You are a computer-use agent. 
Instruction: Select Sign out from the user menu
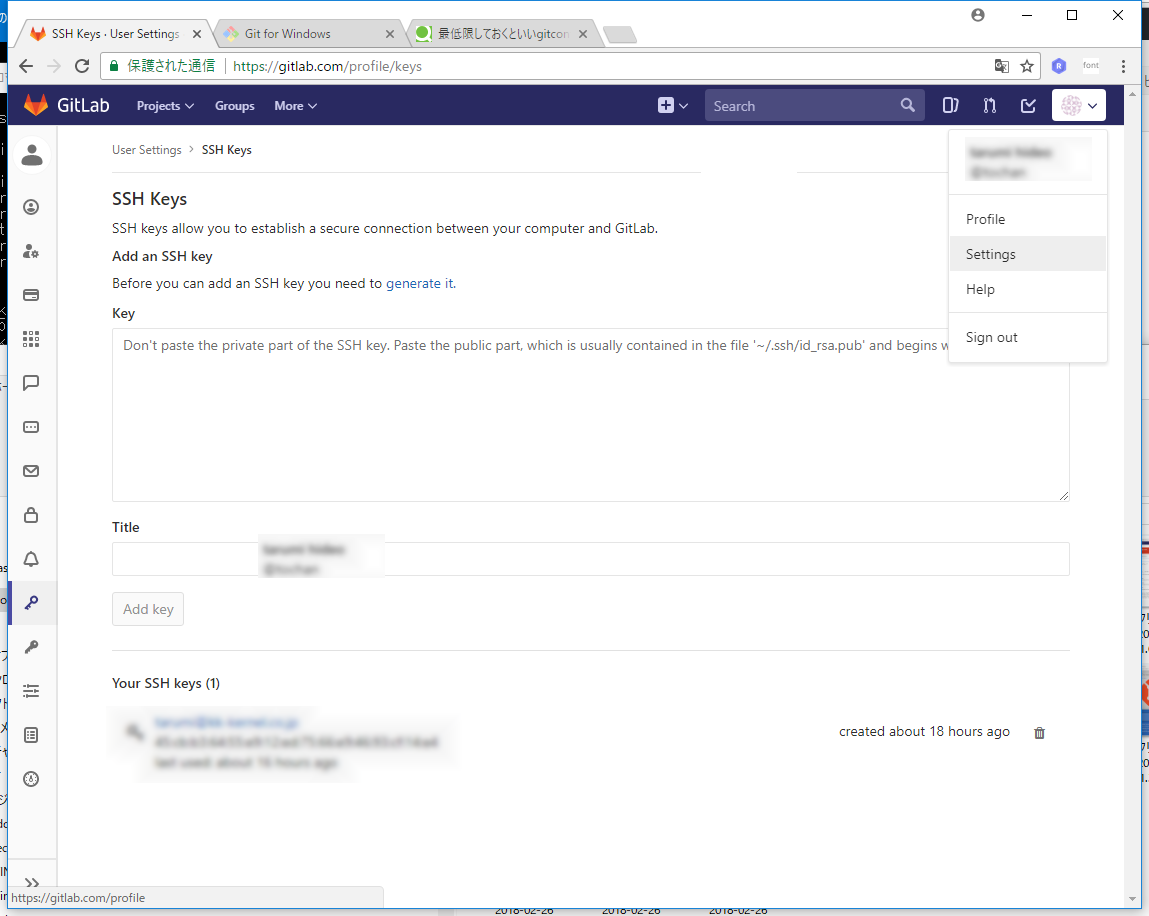[x=991, y=338]
